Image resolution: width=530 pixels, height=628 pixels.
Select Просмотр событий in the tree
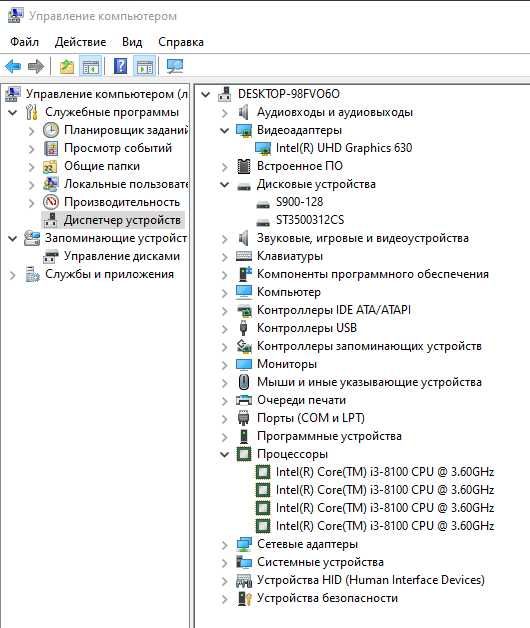point(118,148)
